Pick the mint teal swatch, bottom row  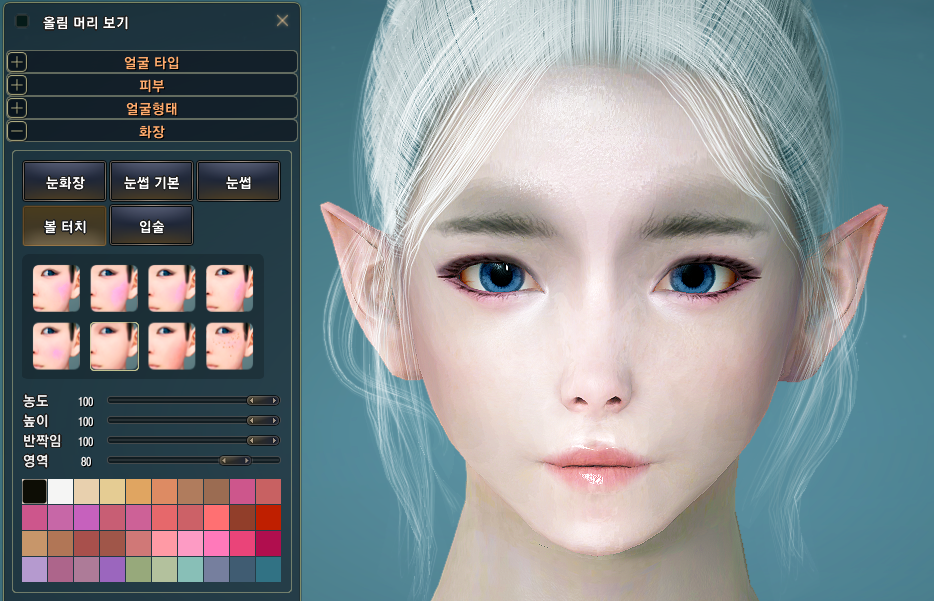click(190, 569)
